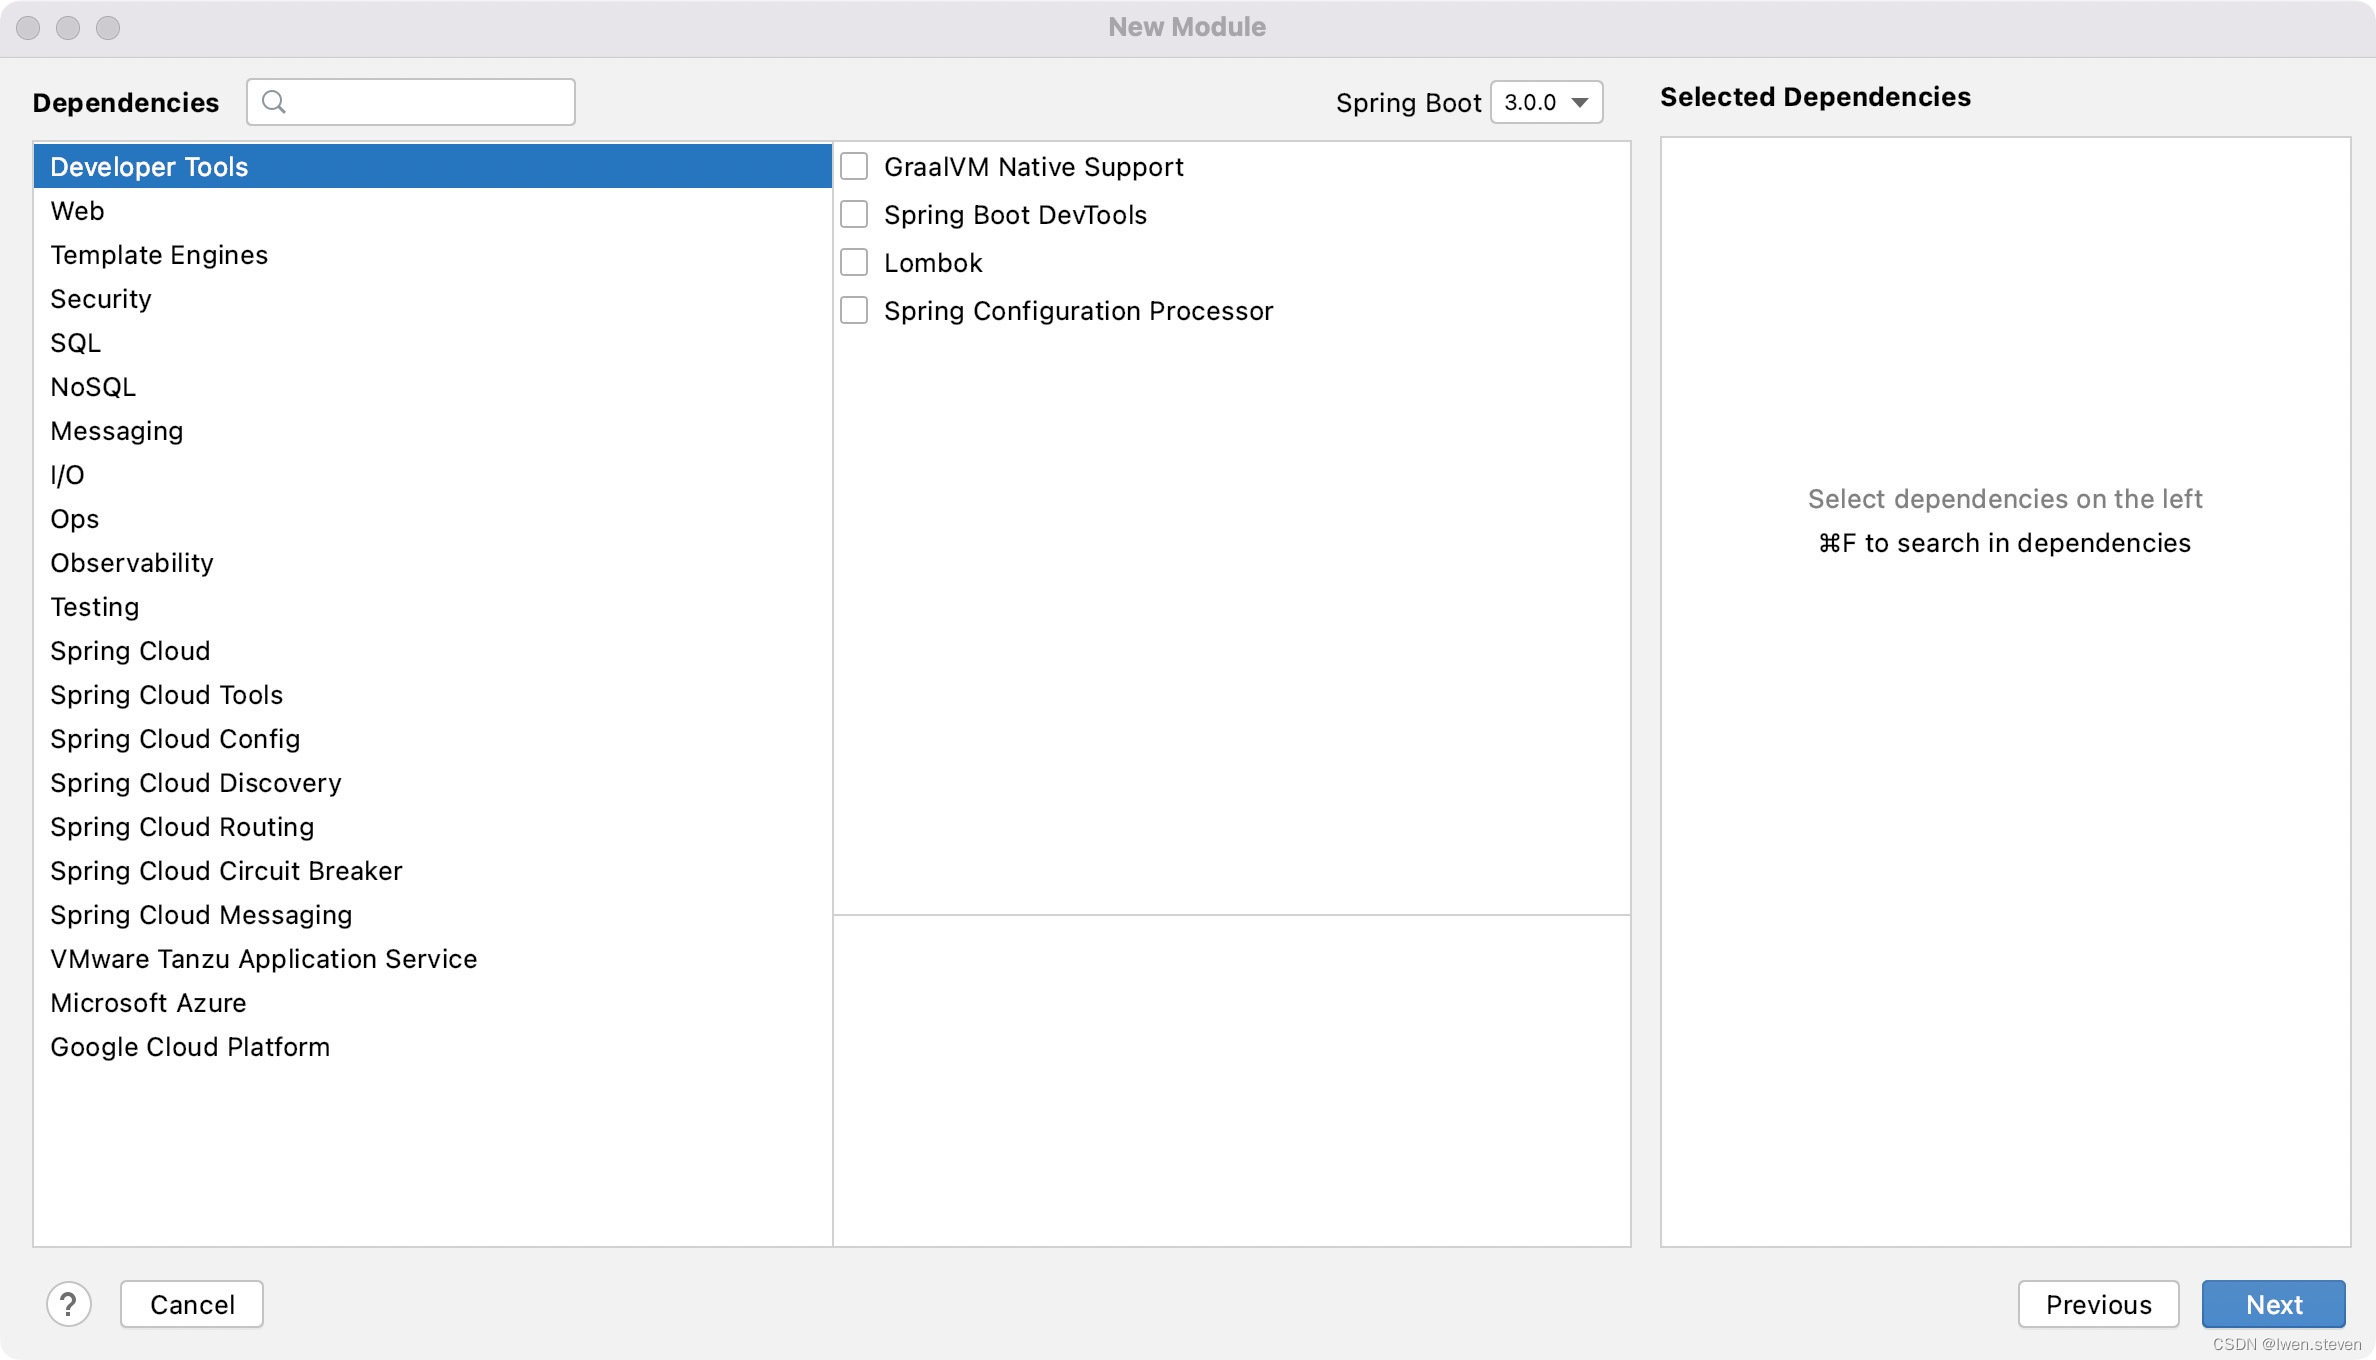Choose the Template Engines category
2376x1360 pixels.
(x=433, y=254)
